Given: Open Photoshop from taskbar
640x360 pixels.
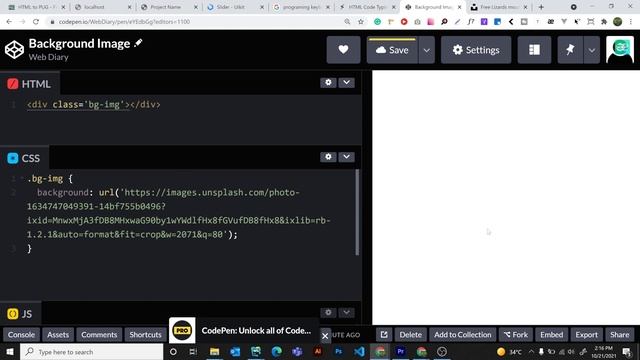Looking at the screenshot, I should [338, 351].
